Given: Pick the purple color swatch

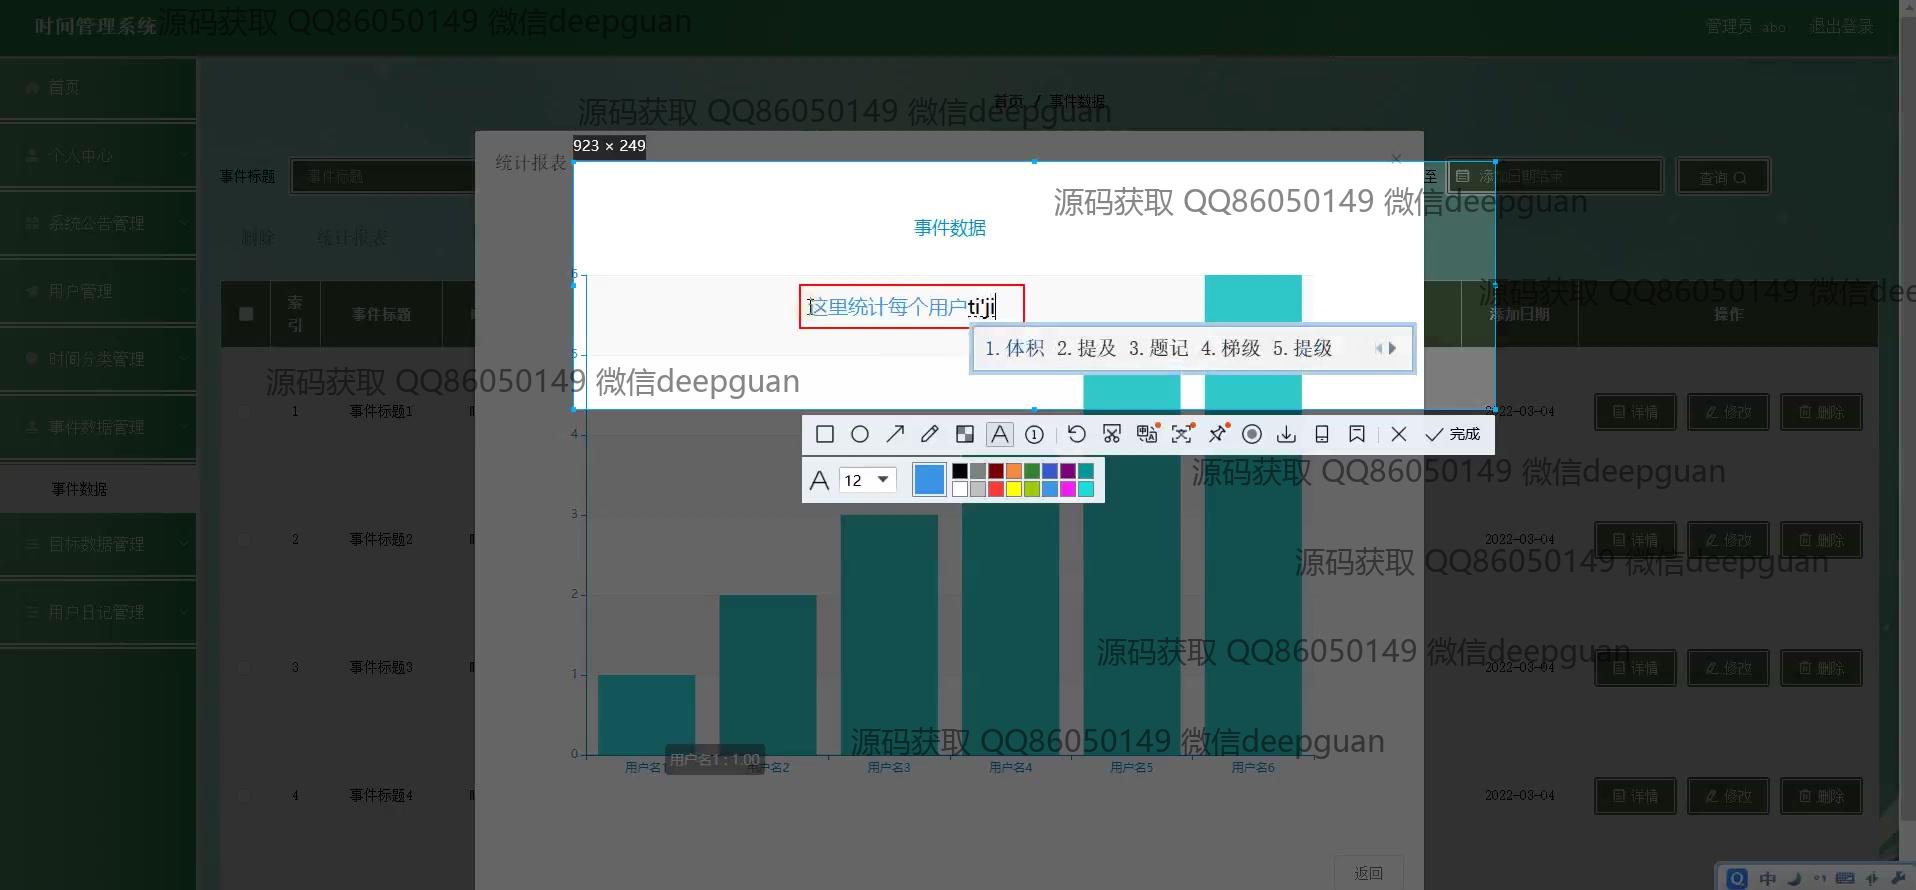Looking at the screenshot, I should 1068,471.
